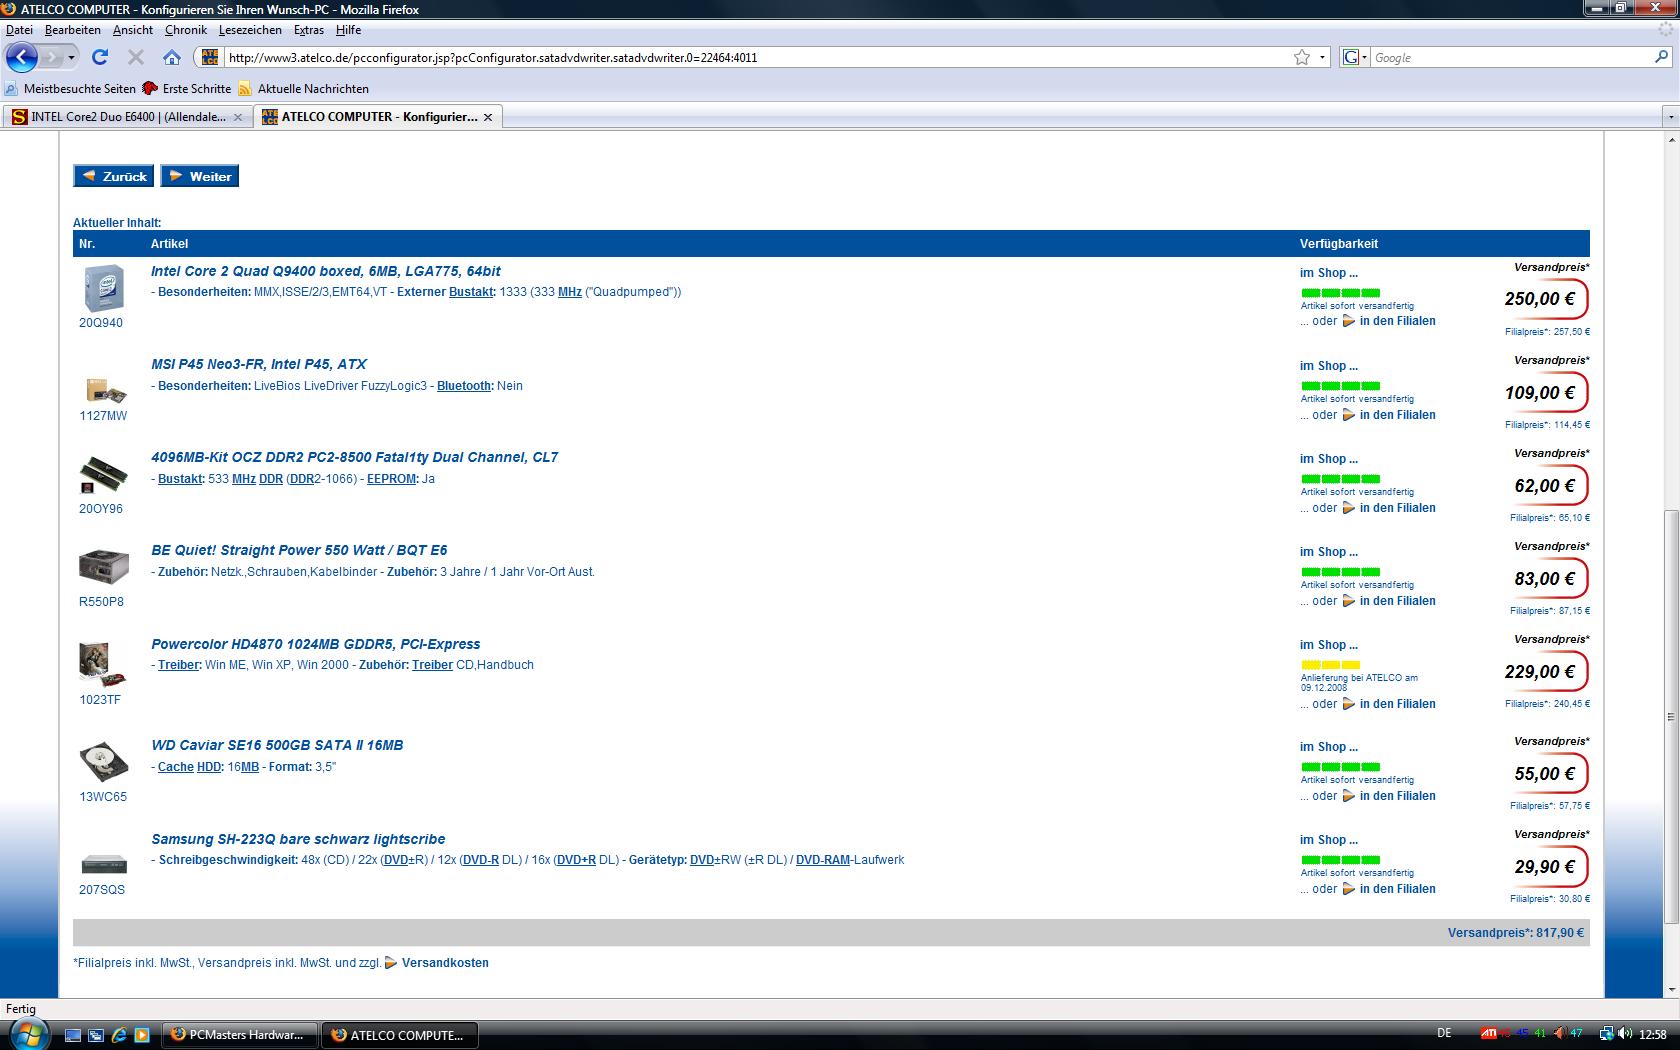Click the page vertical scrollbar thumb
Viewport: 1680px width, 1050px height.
coord(1670,716)
